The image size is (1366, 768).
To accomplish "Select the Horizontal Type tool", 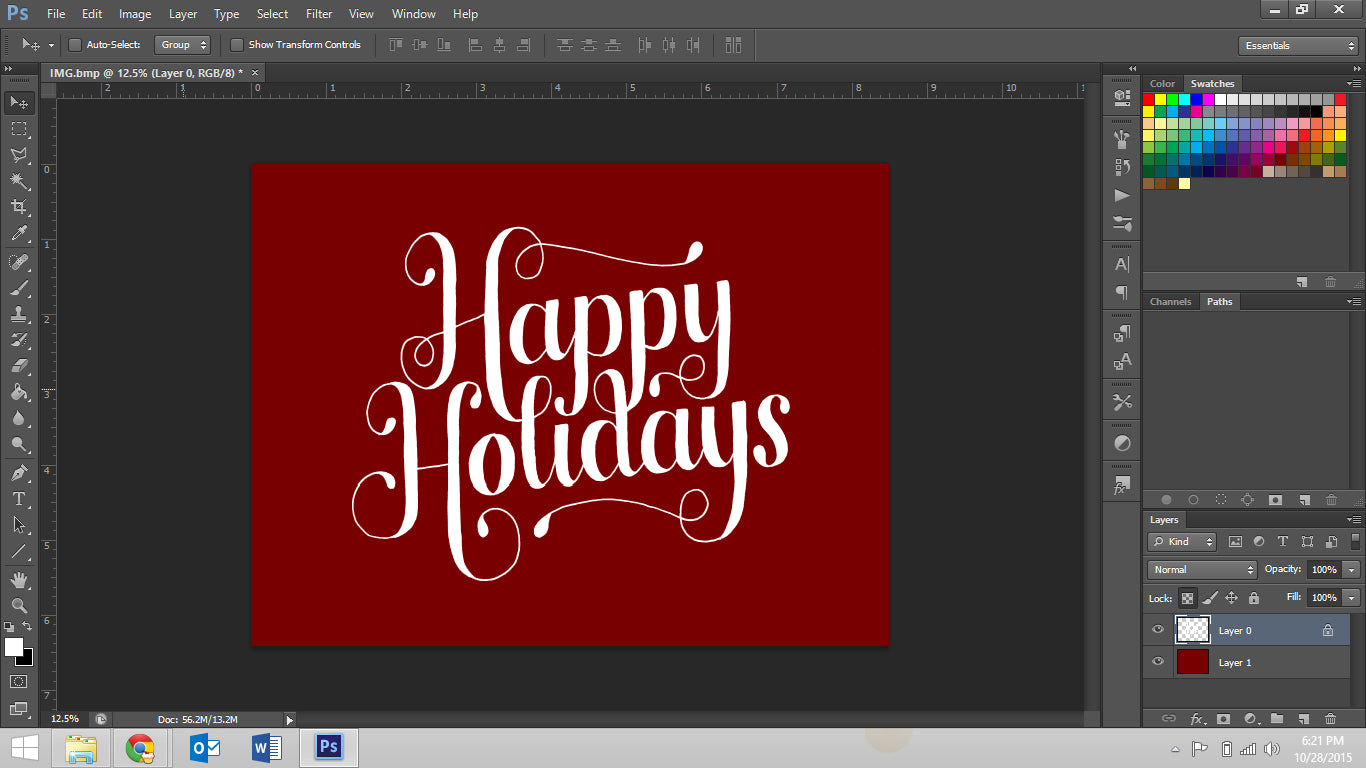I will [x=19, y=499].
